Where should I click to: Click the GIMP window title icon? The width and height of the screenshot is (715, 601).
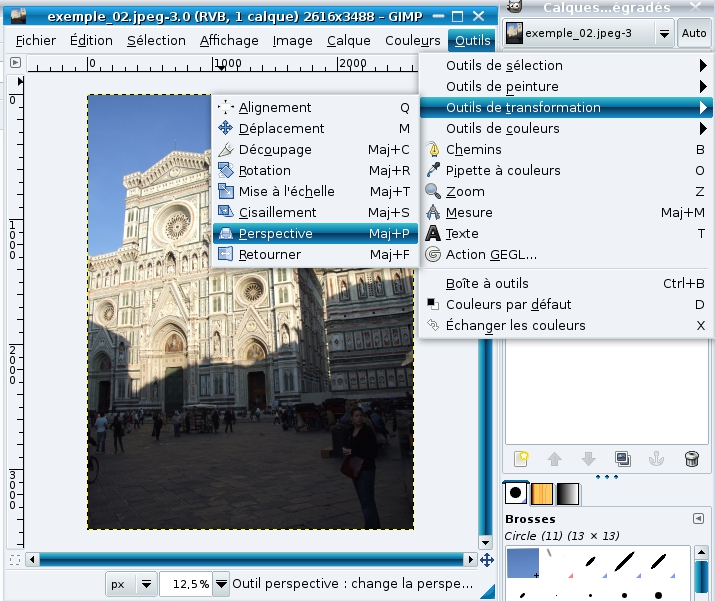pos(17,16)
